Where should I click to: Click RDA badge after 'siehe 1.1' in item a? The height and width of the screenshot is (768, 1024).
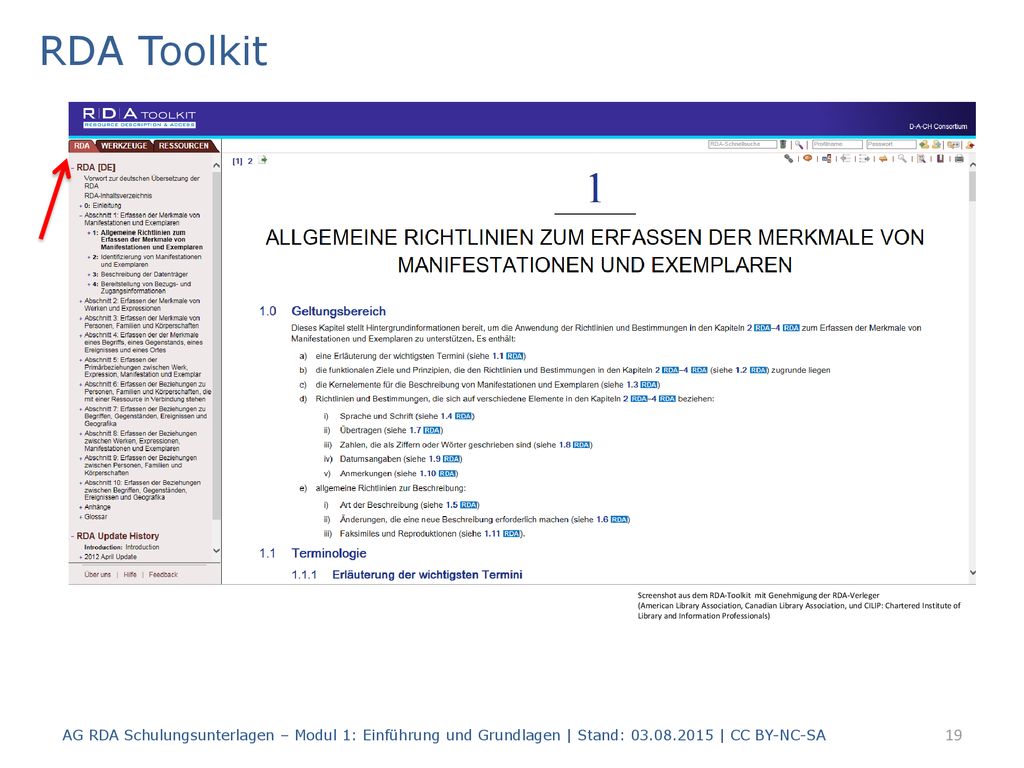coord(515,356)
